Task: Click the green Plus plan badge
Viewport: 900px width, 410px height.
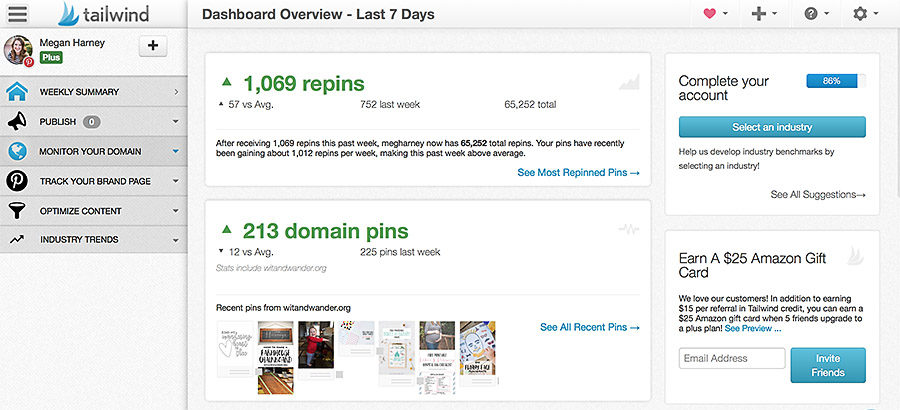Action: coord(51,58)
